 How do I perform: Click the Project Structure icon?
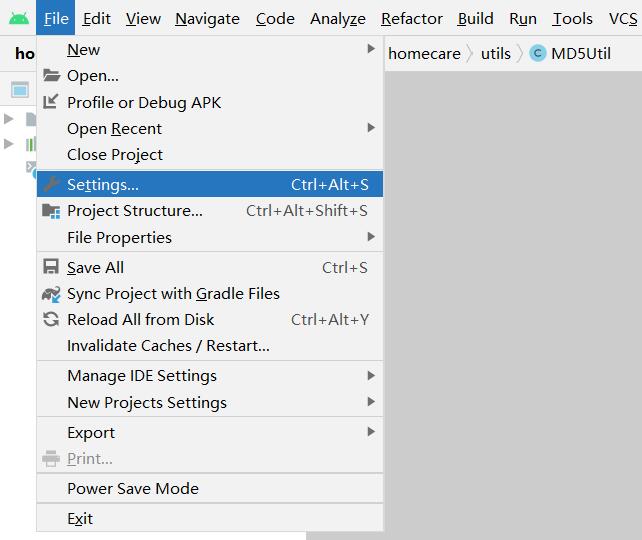click(51, 211)
